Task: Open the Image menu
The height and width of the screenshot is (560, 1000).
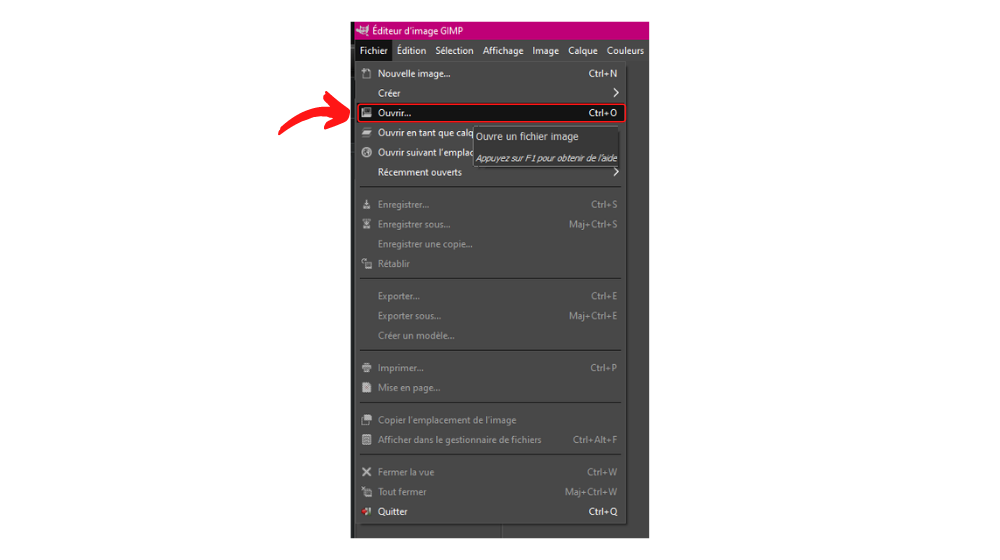Action: point(545,50)
